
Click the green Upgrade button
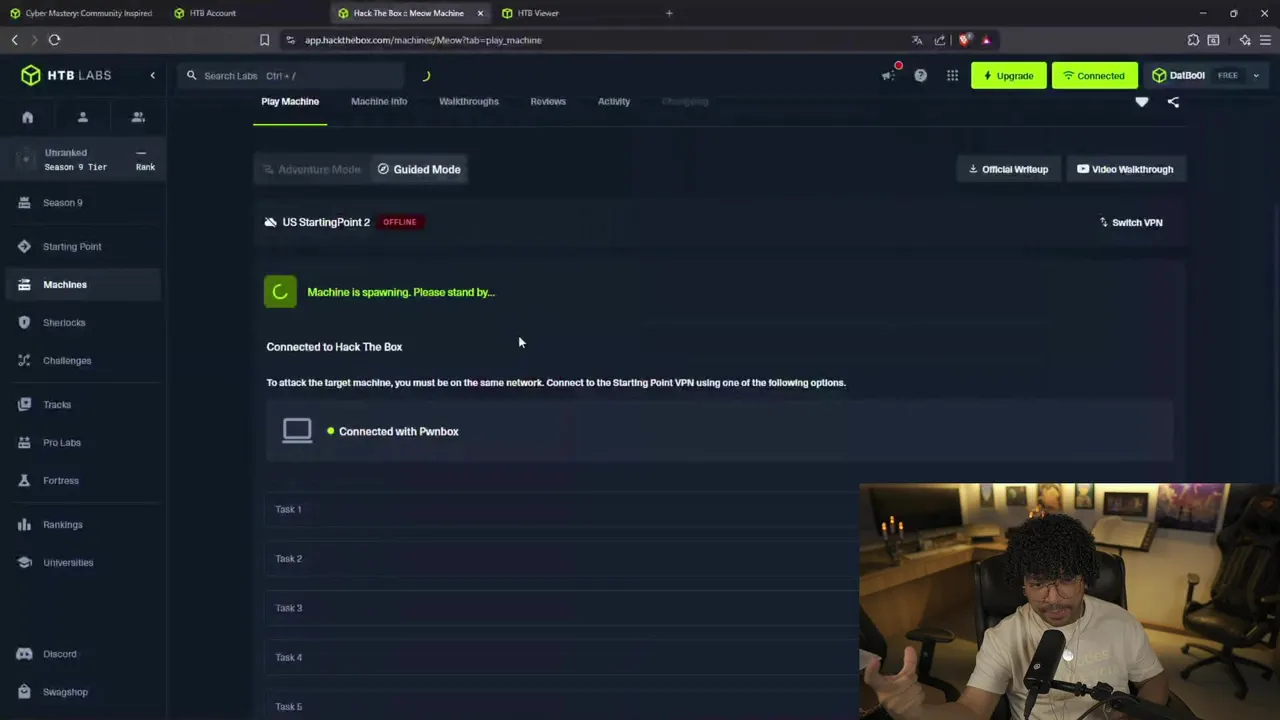[1008, 76]
